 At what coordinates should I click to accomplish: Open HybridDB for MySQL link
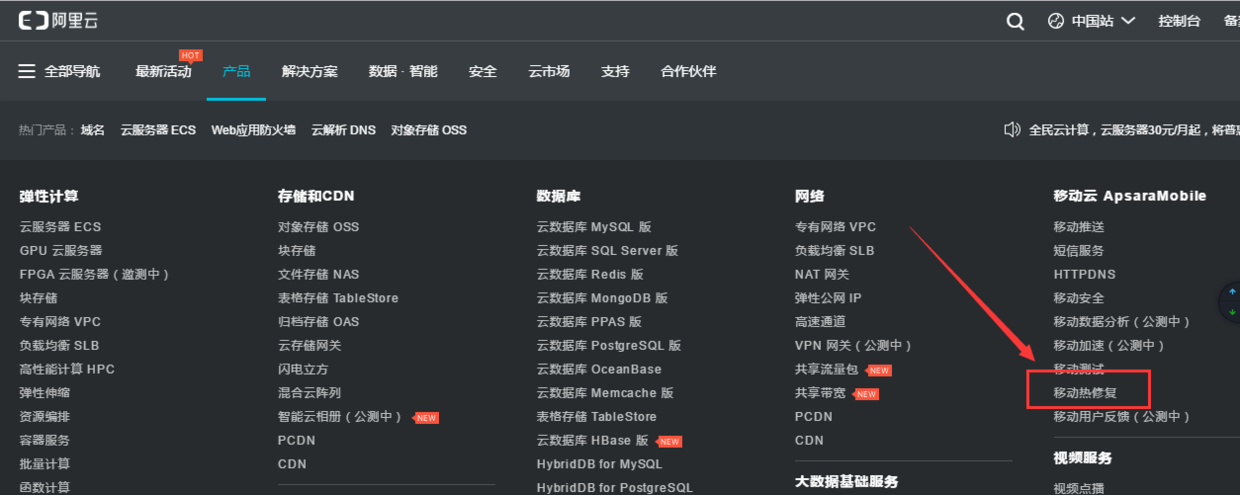[599, 464]
